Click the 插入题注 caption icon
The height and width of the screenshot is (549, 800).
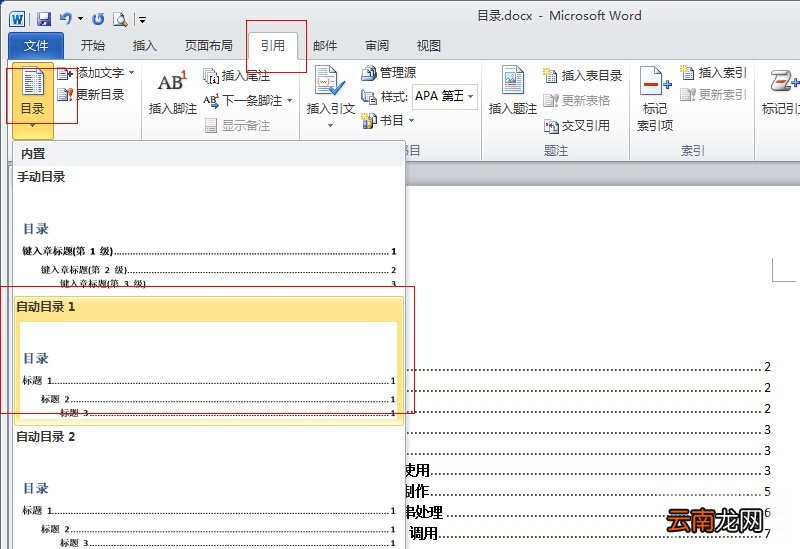point(513,80)
